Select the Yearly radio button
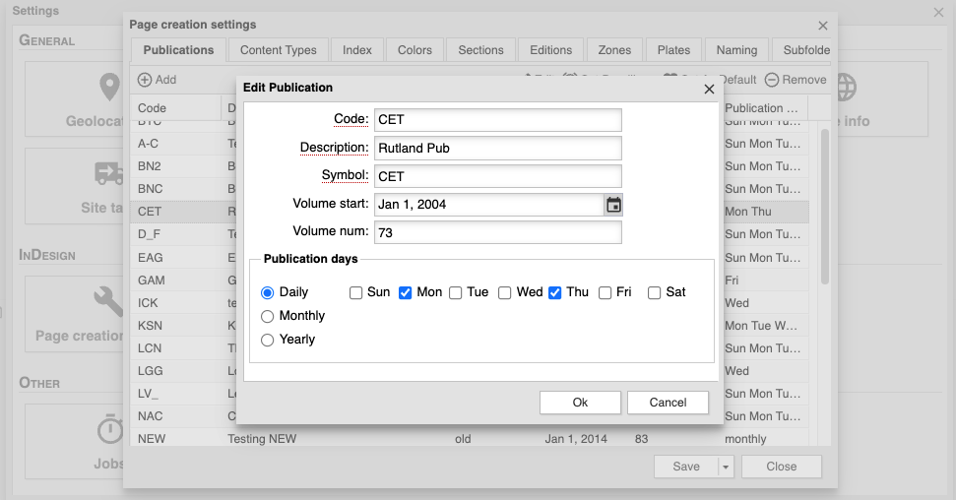 click(x=267, y=340)
